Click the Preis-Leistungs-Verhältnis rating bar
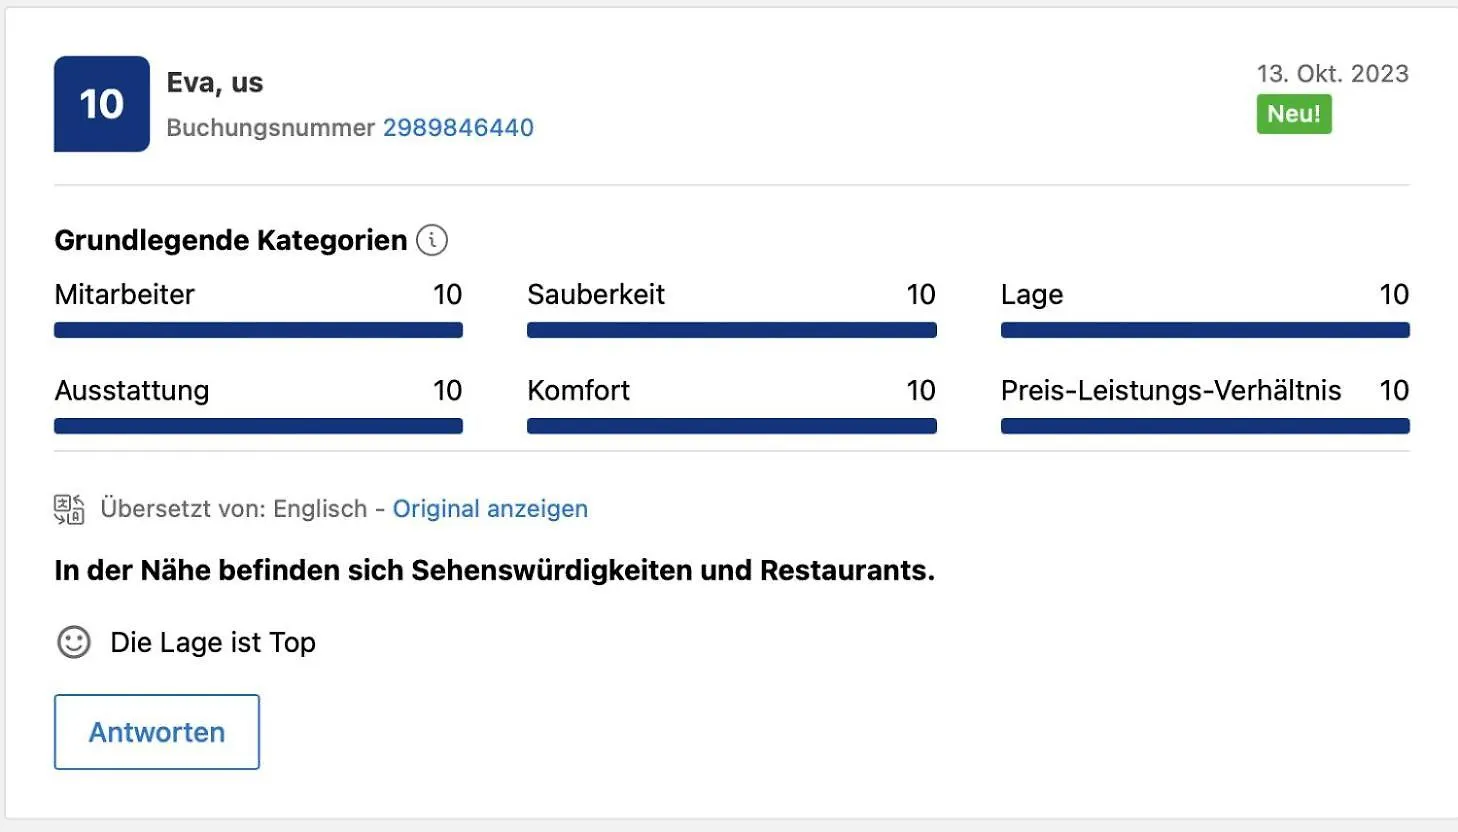1458x832 pixels. pos(1205,426)
